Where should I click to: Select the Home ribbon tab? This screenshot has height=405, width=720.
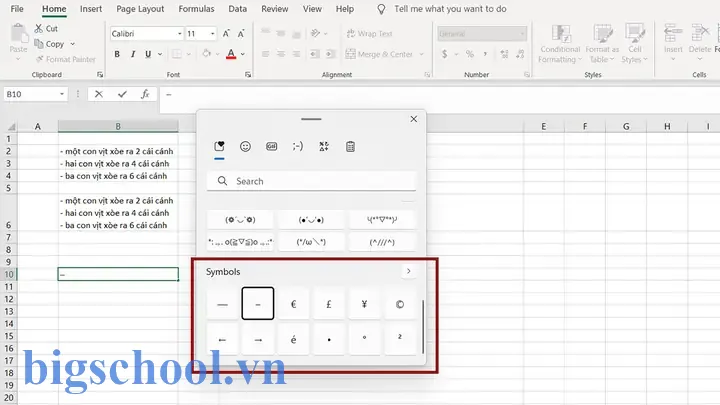(54, 9)
